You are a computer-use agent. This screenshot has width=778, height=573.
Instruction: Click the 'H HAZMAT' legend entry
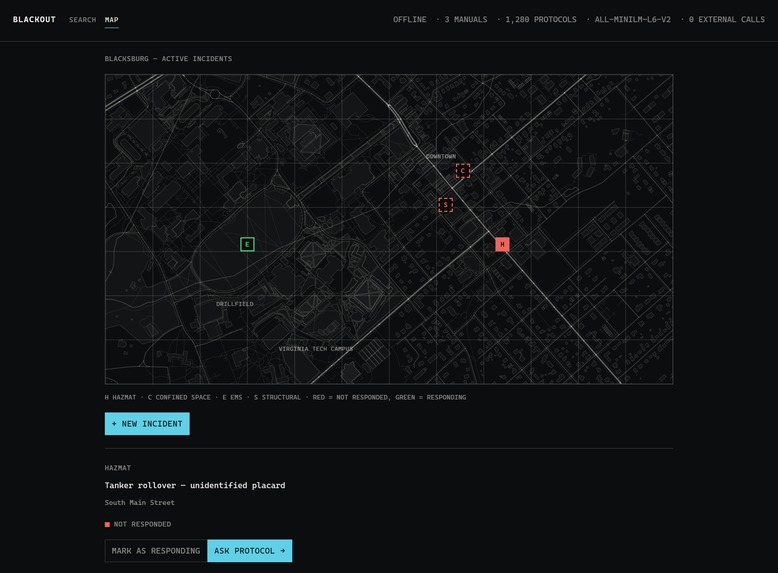tap(120, 397)
